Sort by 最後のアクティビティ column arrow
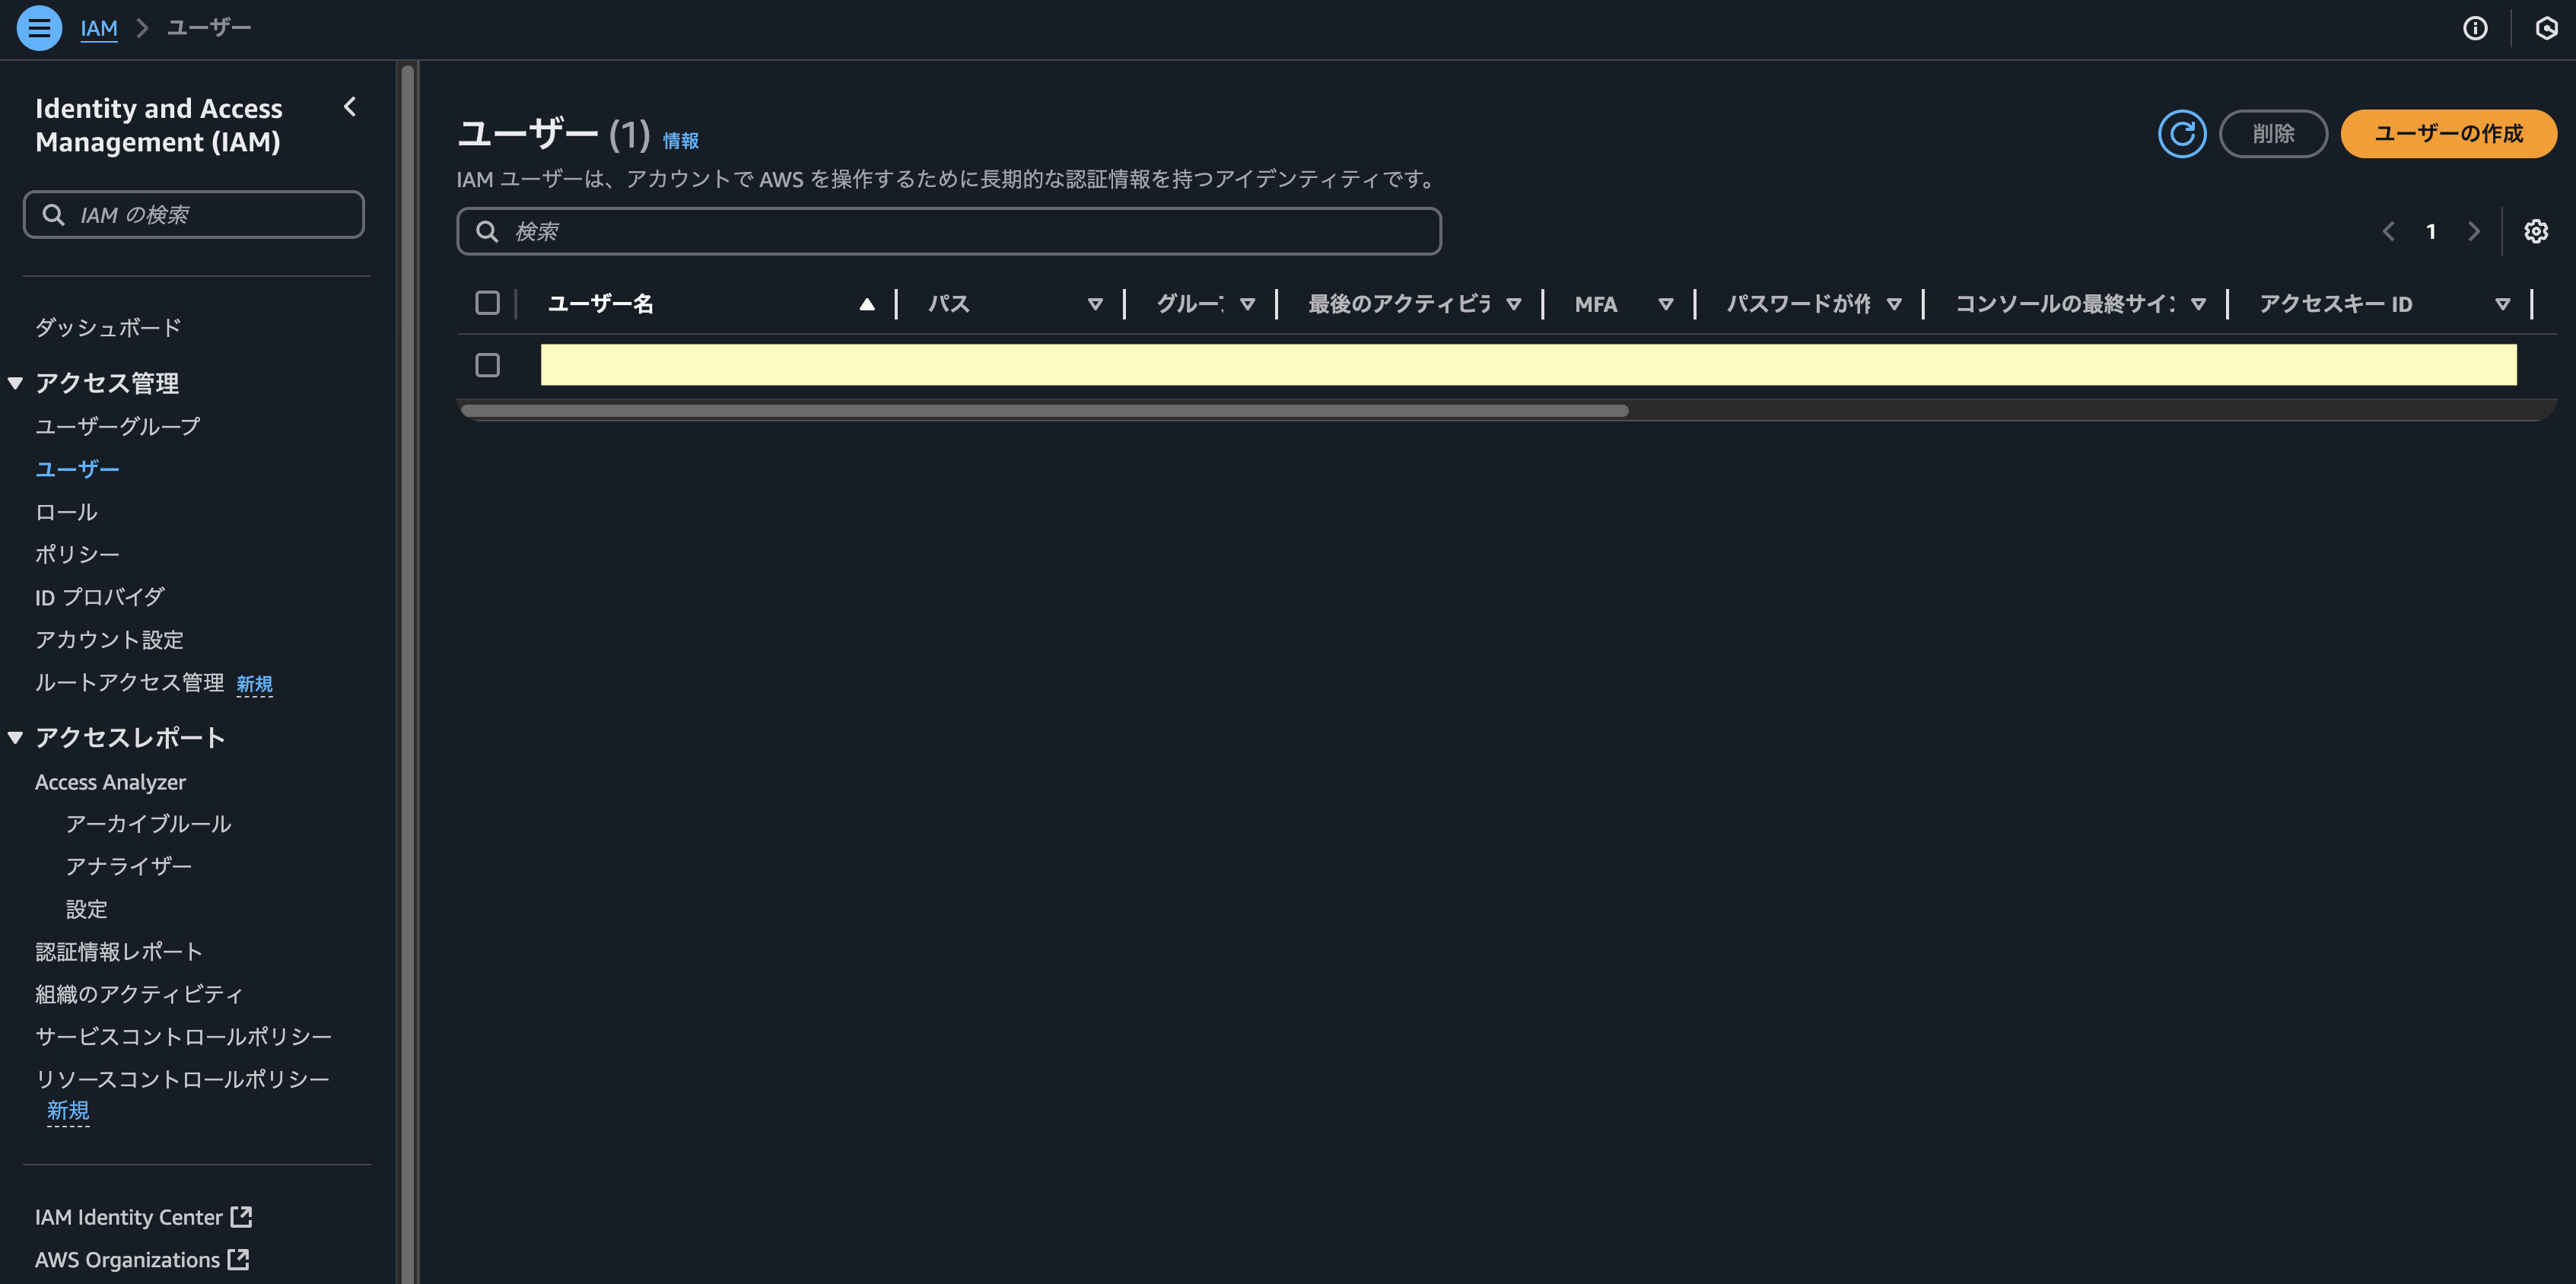 pos(1513,304)
